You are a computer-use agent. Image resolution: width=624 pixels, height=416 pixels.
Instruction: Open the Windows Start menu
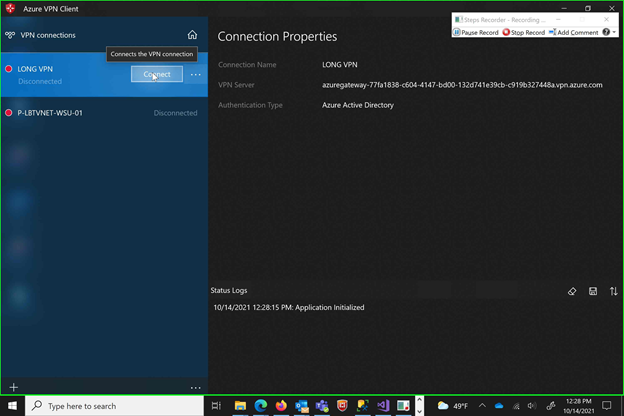point(12,406)
